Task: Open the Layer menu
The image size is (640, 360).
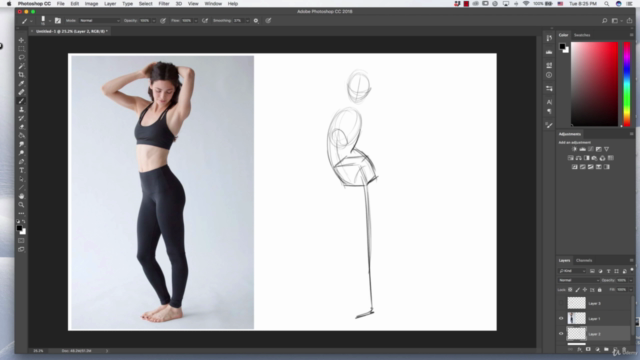Action: click(x=110, y=4)
